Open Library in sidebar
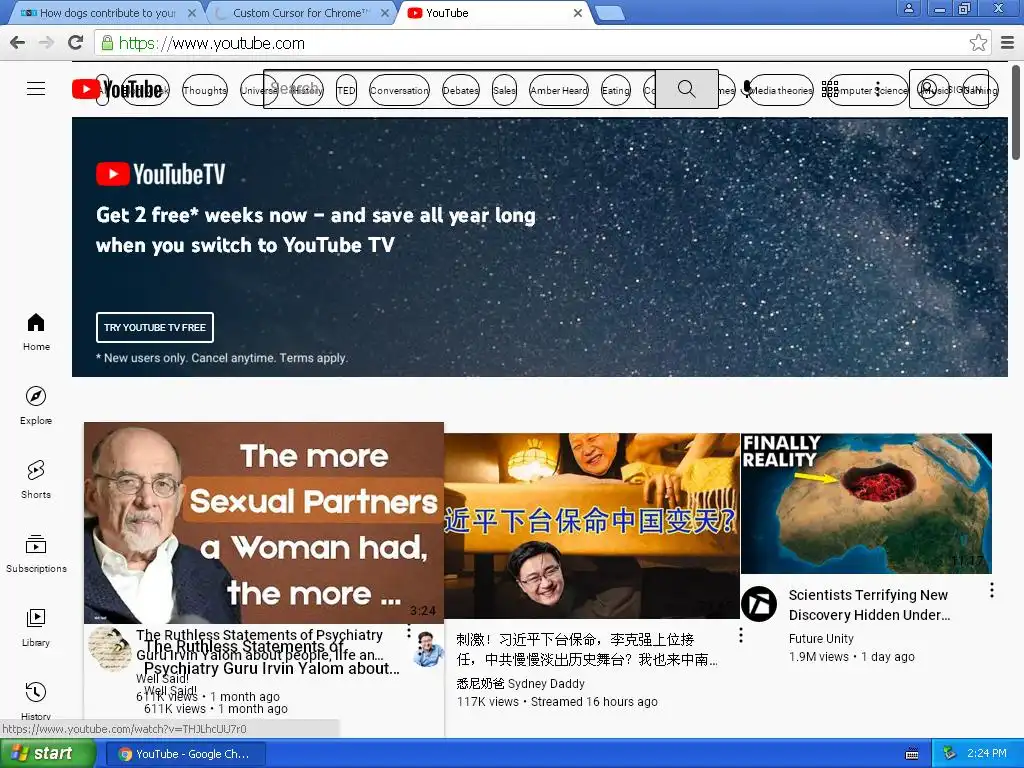Screen dimensions: 1024x768 coord(36,627)
